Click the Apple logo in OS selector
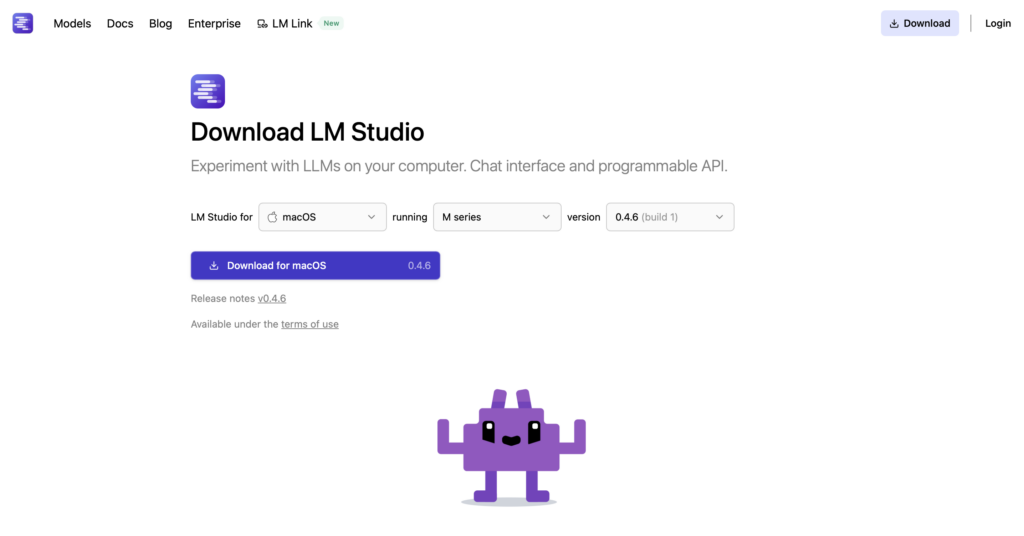1024x536 pixels. pos(272,217)
